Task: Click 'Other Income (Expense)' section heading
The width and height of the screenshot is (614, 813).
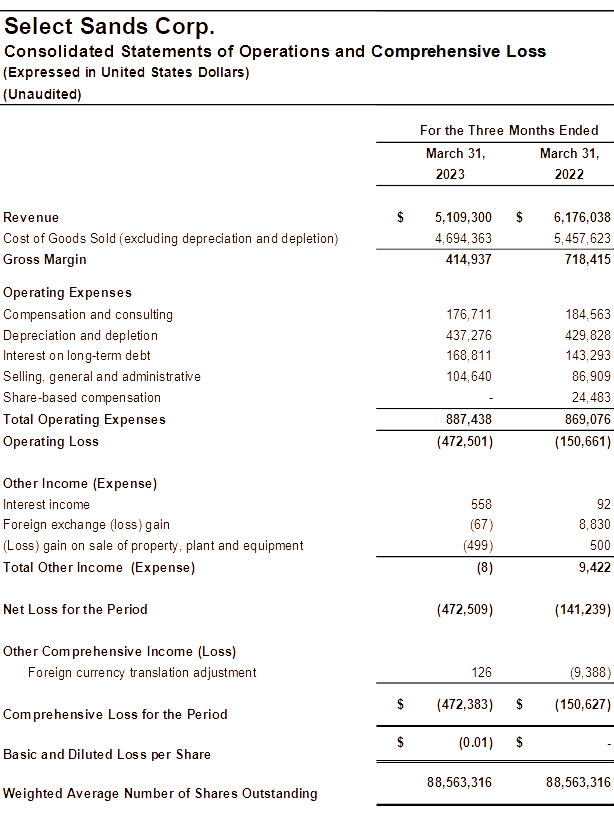Action: pos(80,484)
